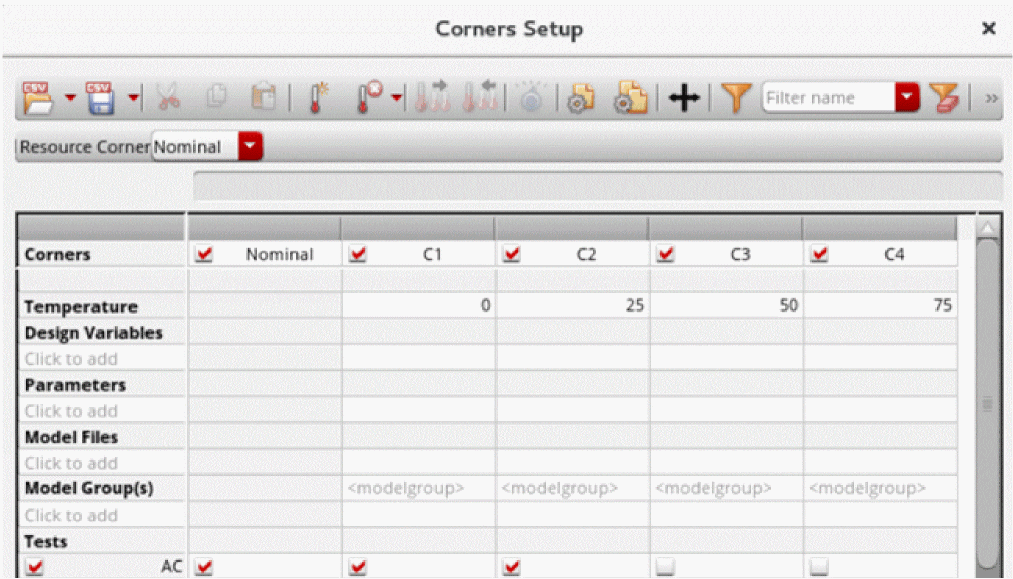
Task: Toggle the C2 corner checkbox
Action: [512, 254]
